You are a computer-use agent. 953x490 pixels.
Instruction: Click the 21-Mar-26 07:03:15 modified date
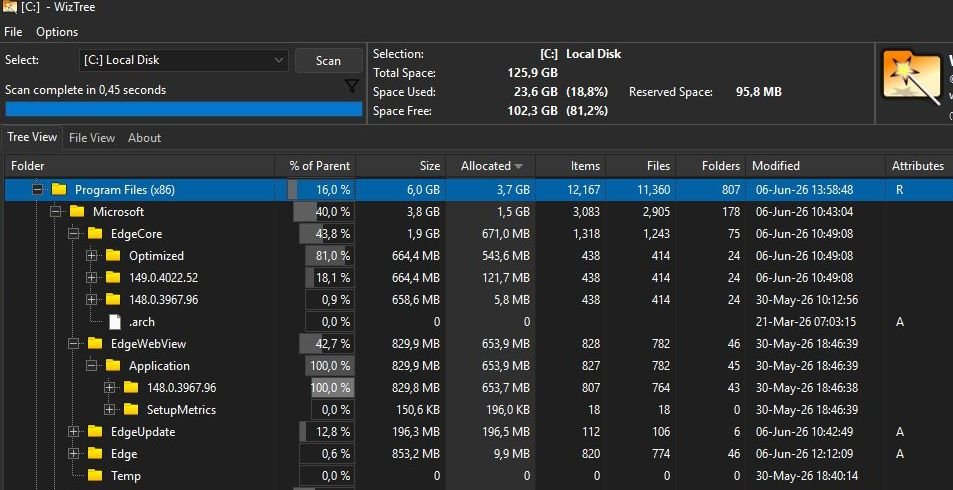(806, 322)
